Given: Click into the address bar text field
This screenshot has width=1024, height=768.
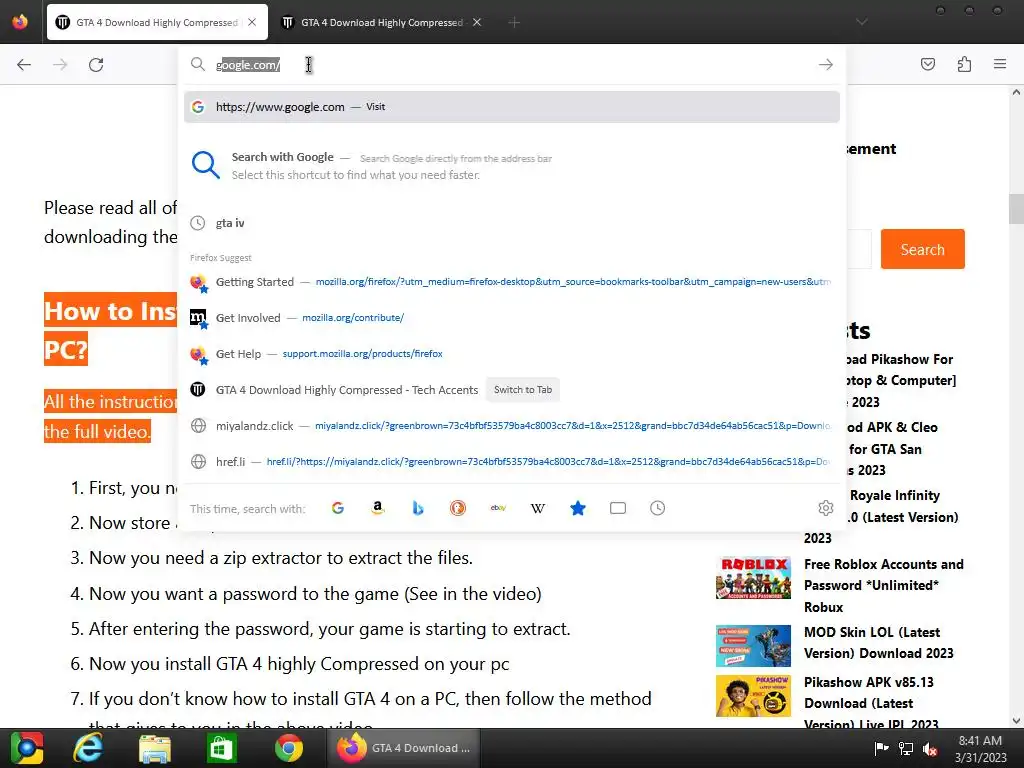Looking at the screenshot, I should (513, 65).
